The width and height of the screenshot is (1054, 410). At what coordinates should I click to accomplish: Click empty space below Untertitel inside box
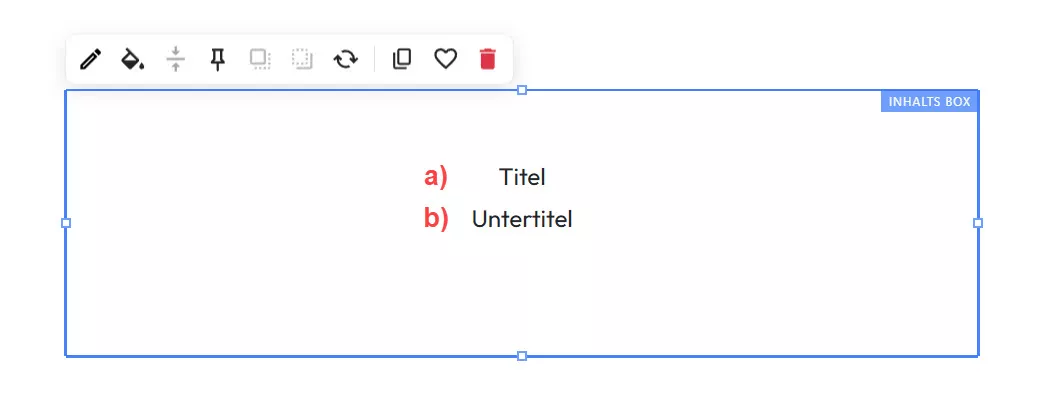pos(522,295)
